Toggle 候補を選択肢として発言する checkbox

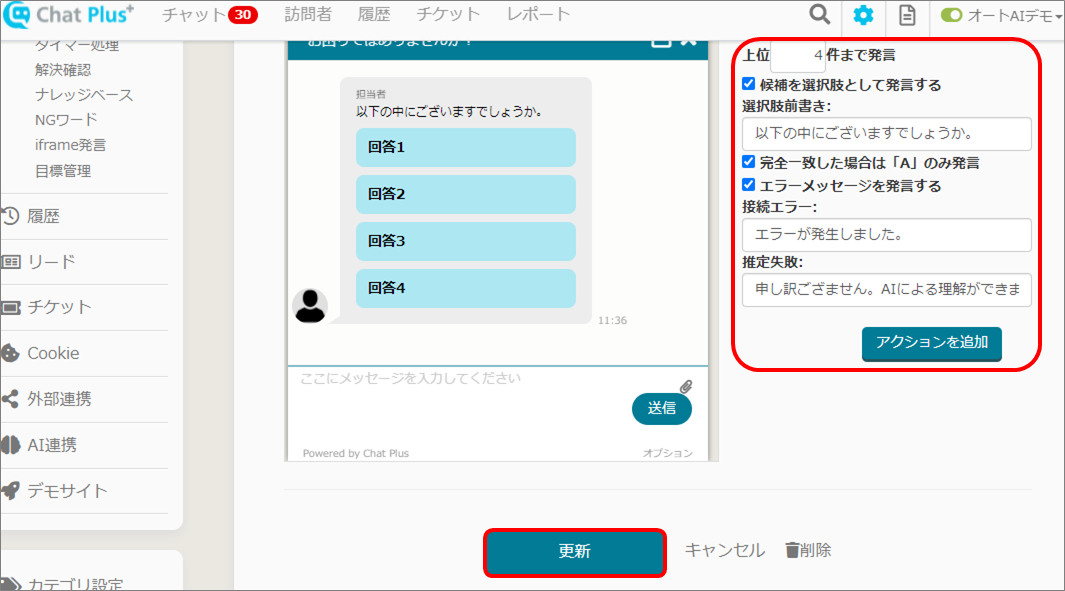pyautogui.click(x=748, y=85)
